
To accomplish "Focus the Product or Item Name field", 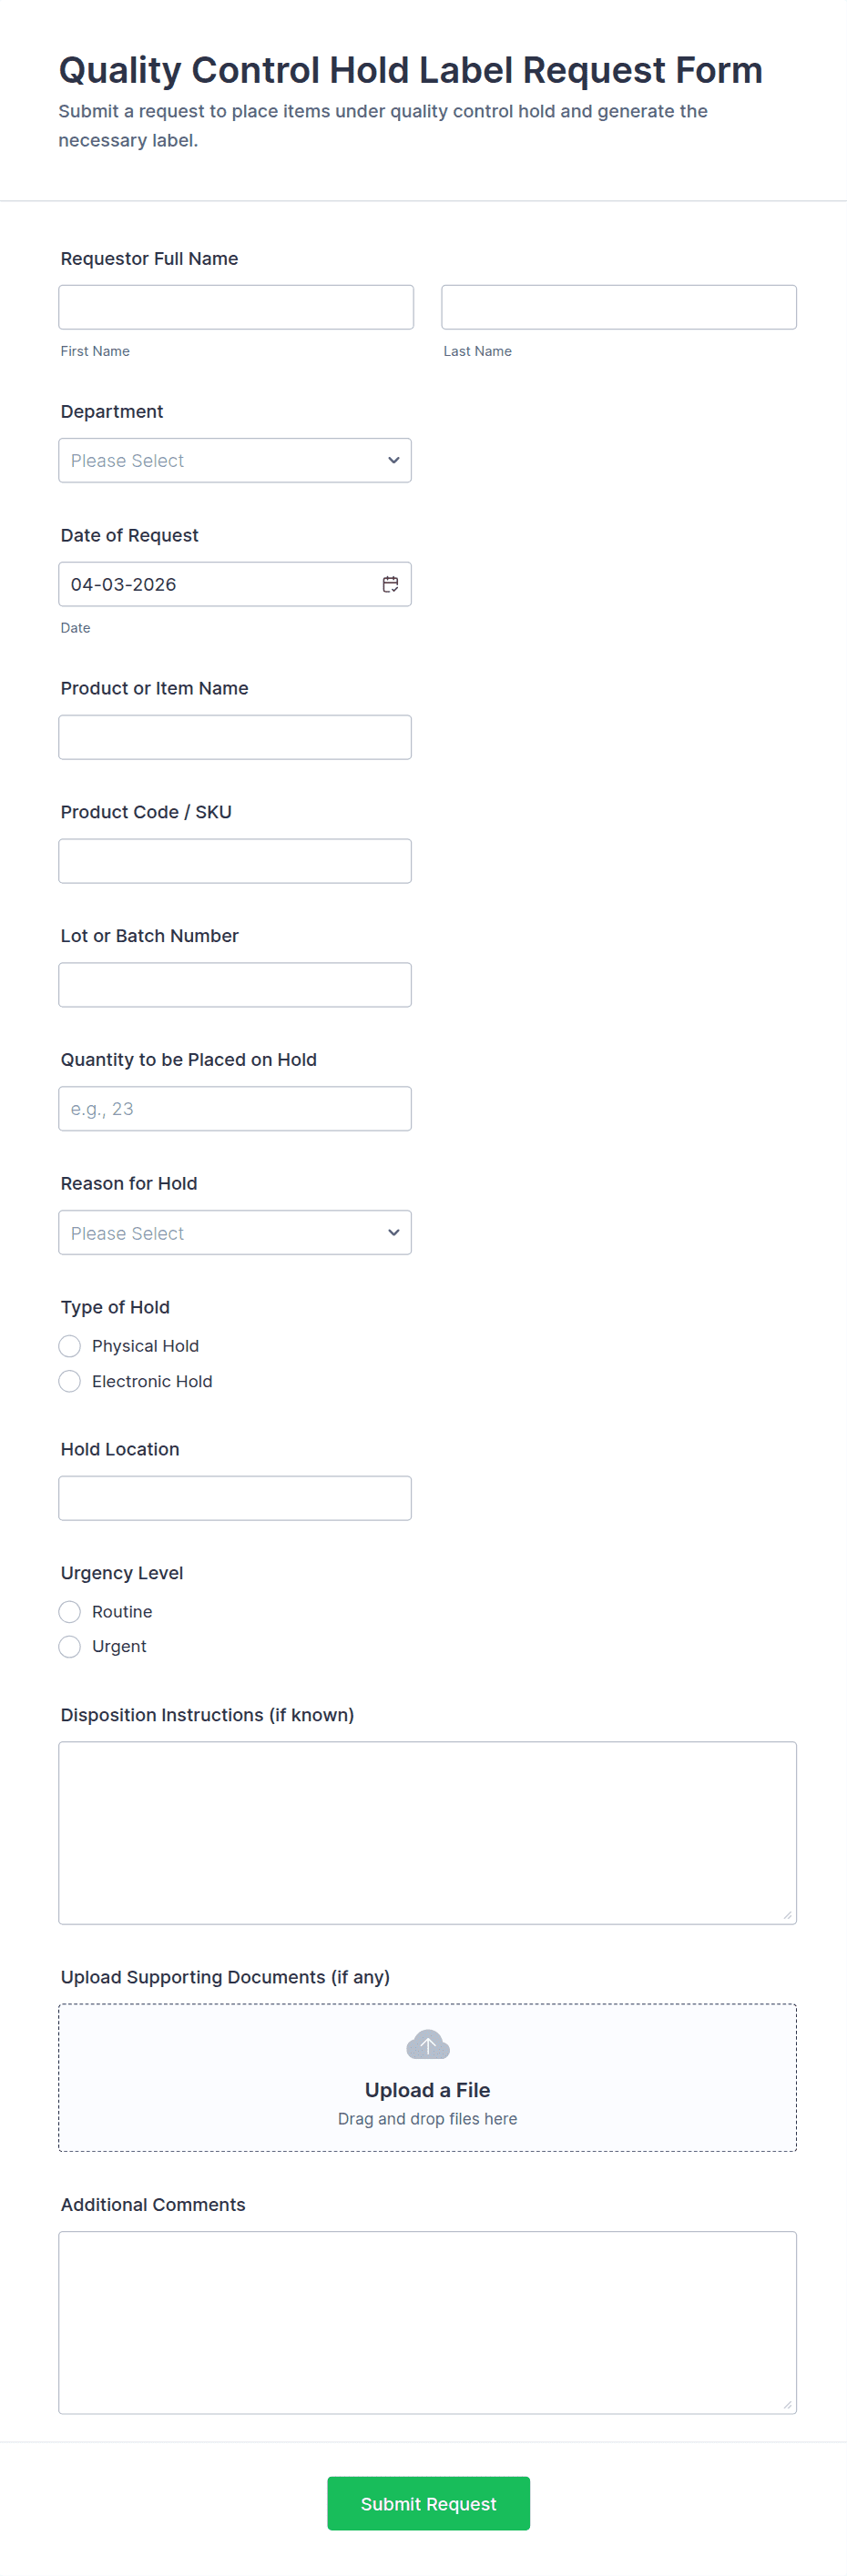I will (235, 737).
